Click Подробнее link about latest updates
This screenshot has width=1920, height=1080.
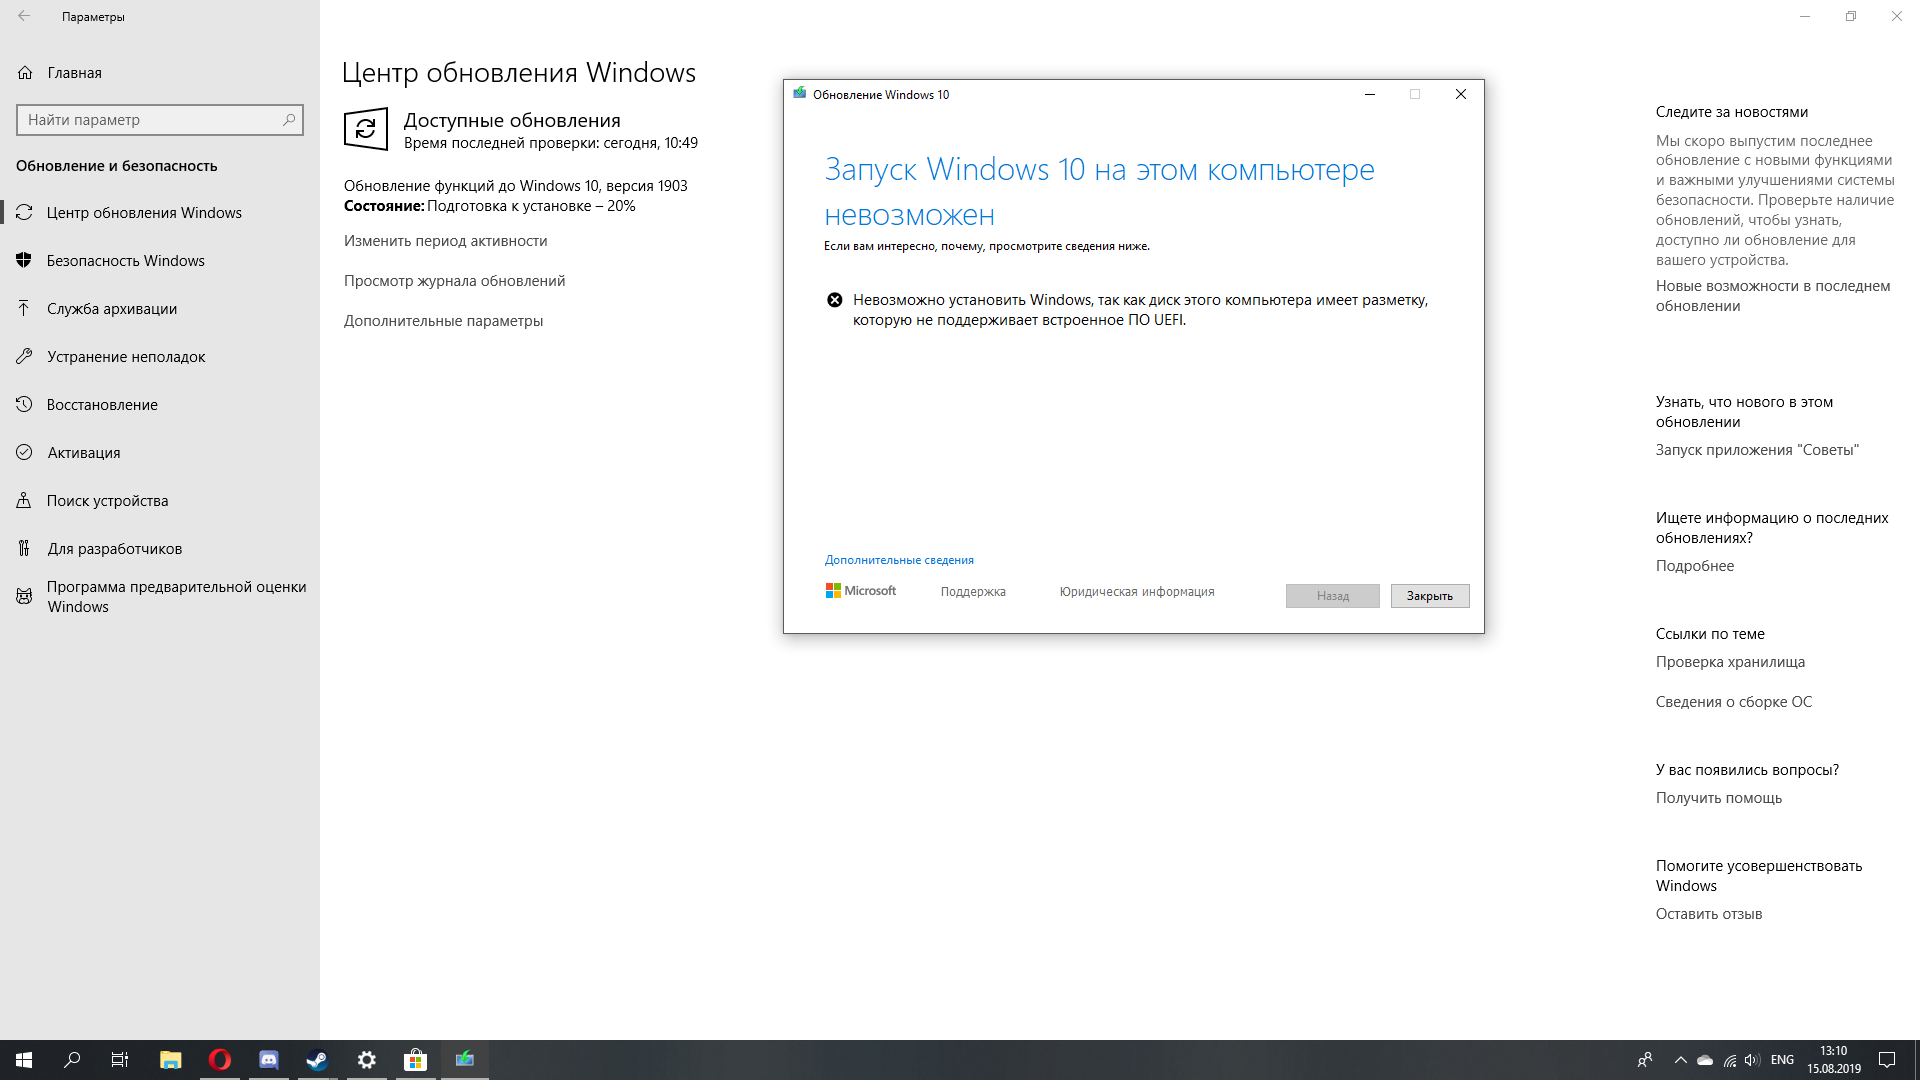(x=1695, y=566)
